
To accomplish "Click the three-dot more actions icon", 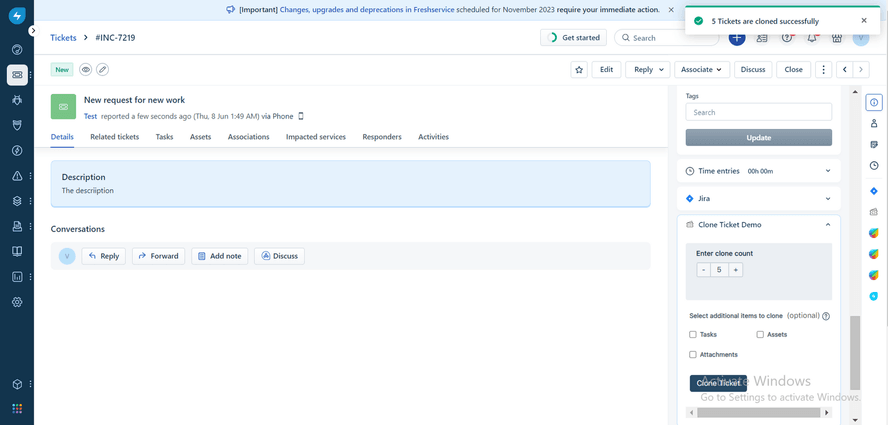I will coord(823,70).
